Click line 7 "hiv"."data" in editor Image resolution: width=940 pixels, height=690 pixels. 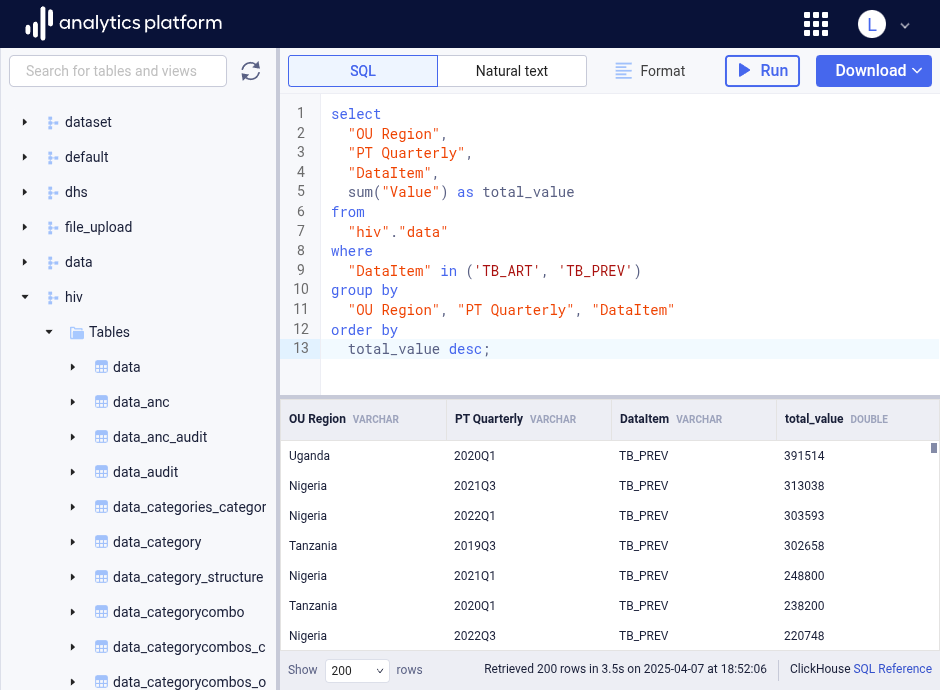[x=398, y=232]
